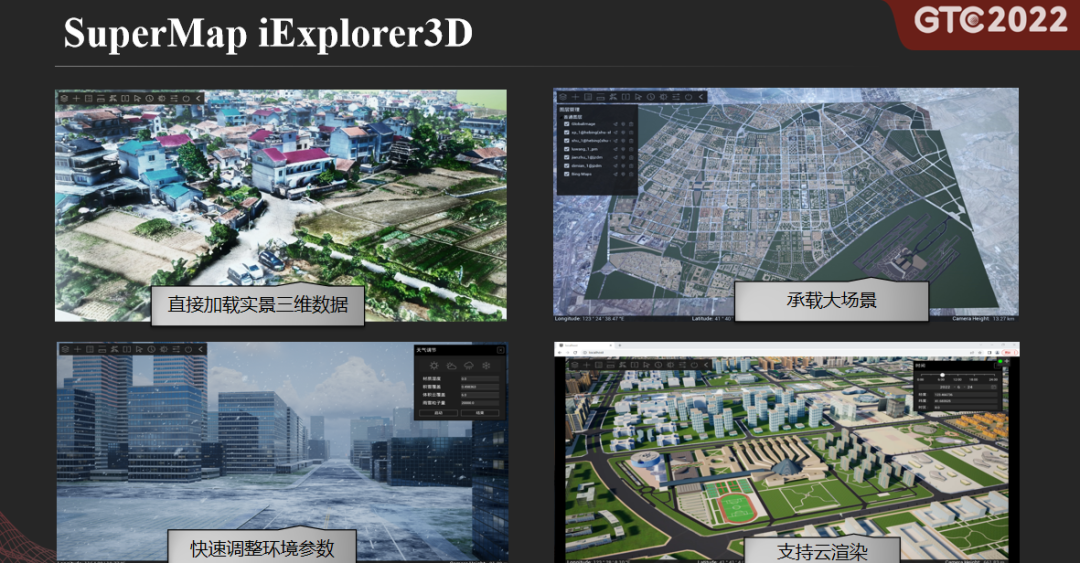The image size is (1080, 563).
Task: Open layers icon in 支持云渲染 view toolbar
Action: (574, 365)
